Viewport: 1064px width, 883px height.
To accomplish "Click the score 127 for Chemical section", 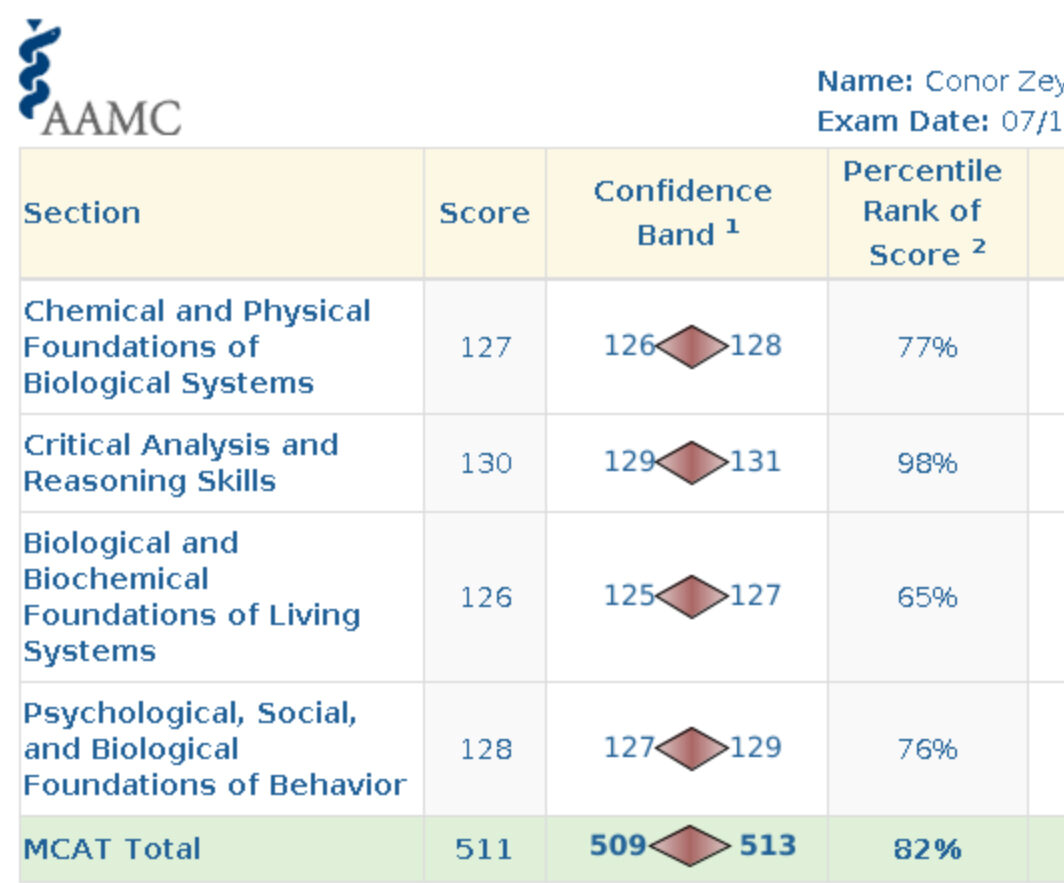I will click(x=485, y=347).
